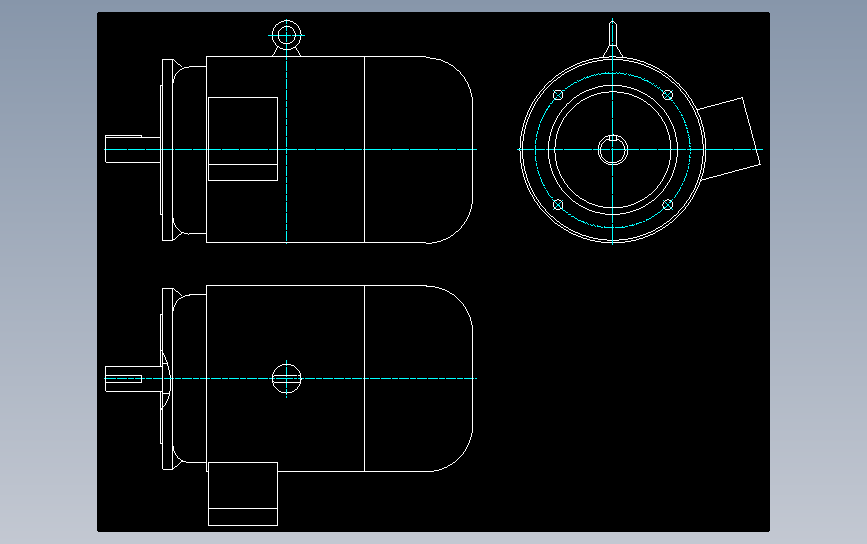Click the terminal box rectangle in the side view

[x=243, y=139]
